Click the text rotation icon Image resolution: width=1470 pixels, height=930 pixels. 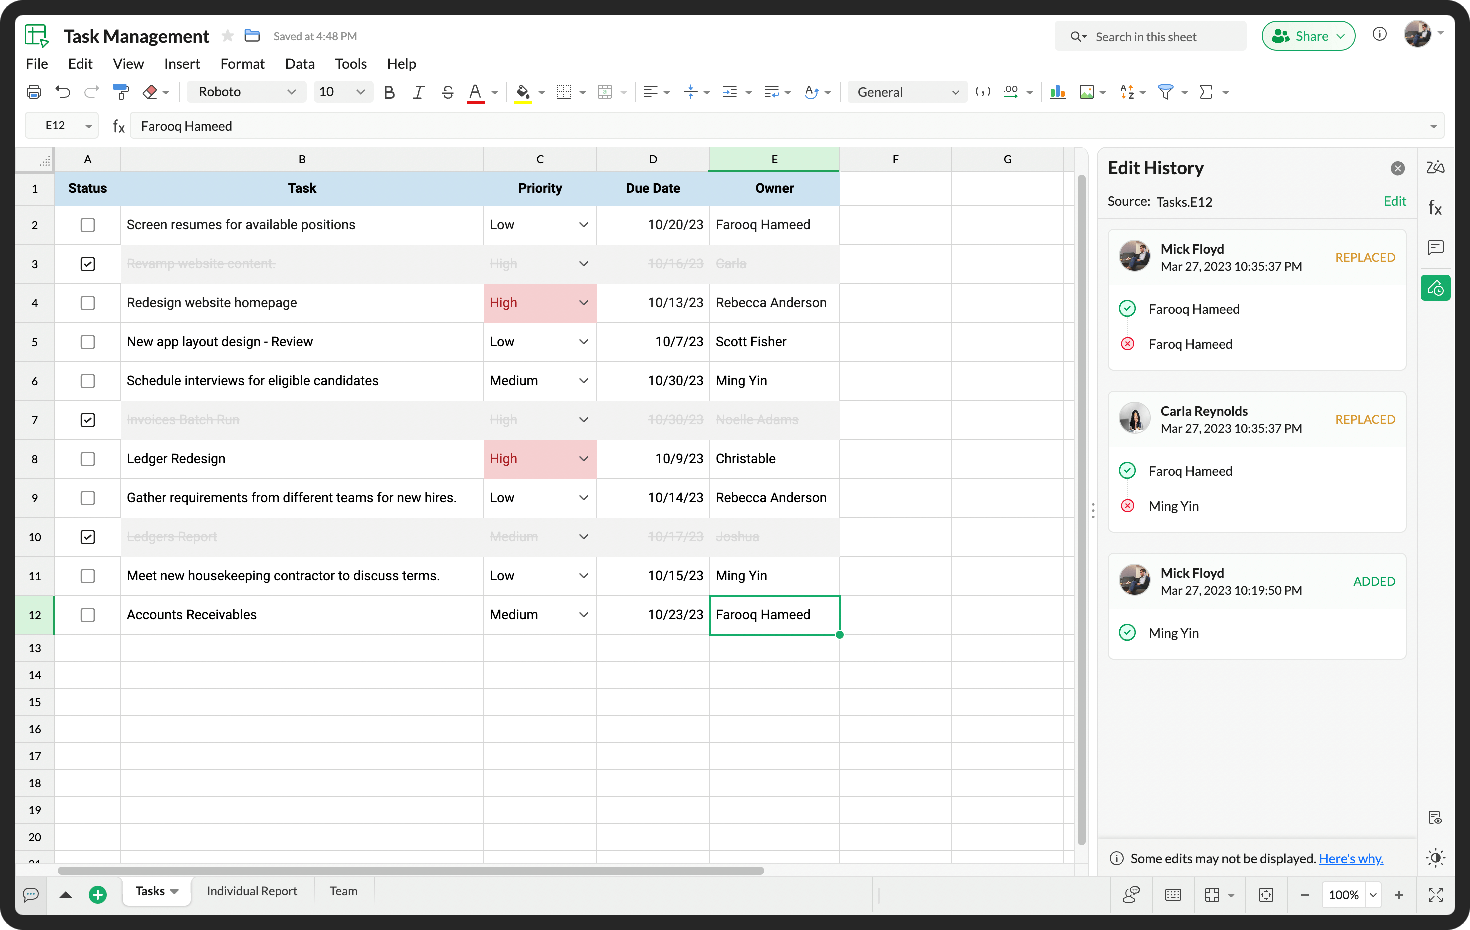coord(811,92)
